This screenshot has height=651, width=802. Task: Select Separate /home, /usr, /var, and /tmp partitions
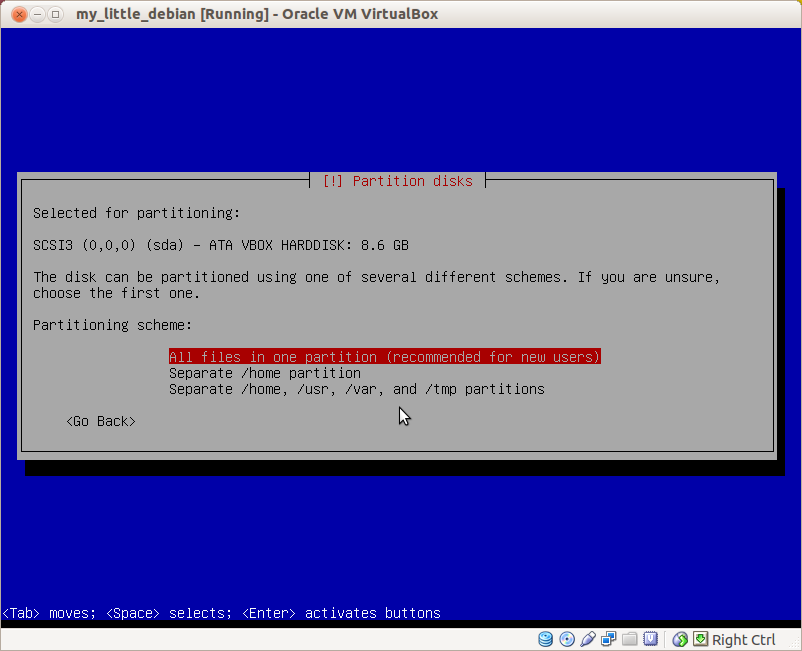tap(357, 389)
